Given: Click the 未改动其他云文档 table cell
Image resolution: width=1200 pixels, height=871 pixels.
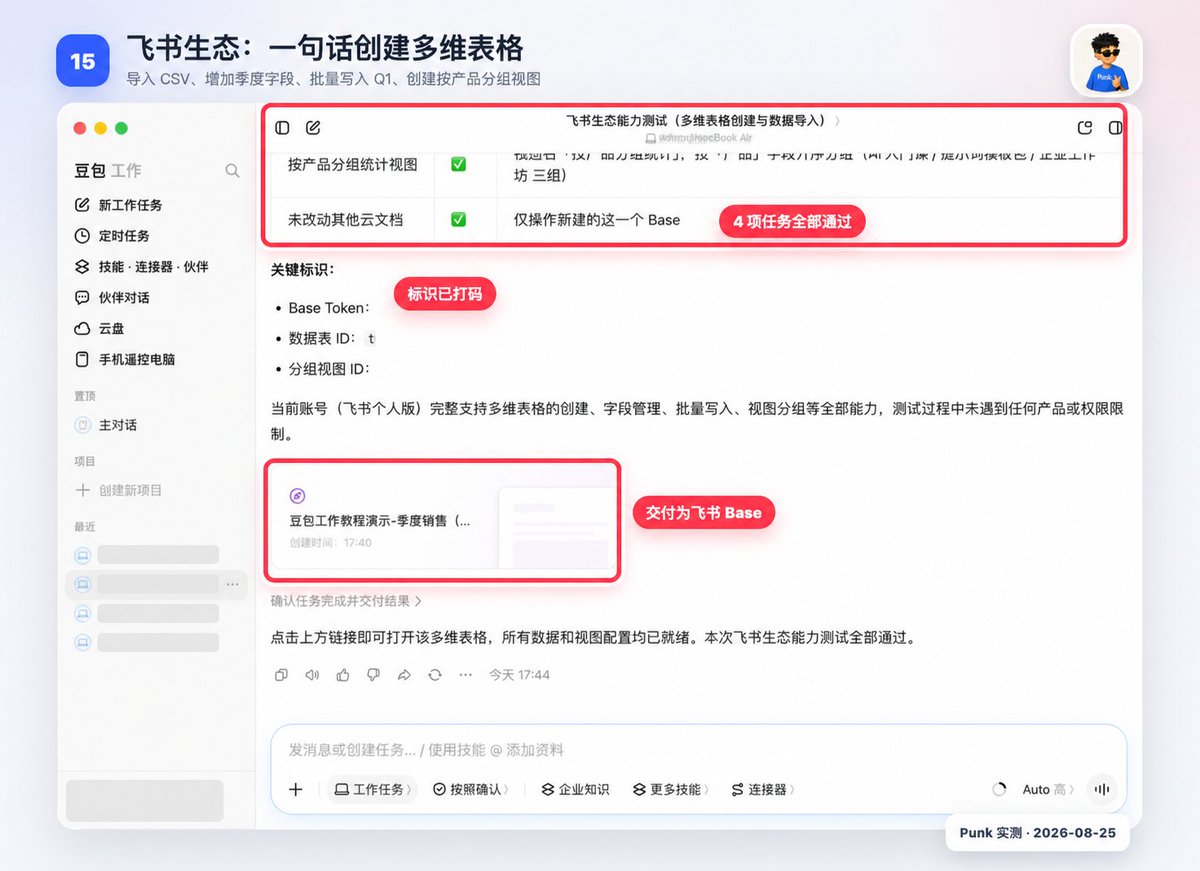Looking at the screenshot, I should pyautogui.click(x=345, y=219).
